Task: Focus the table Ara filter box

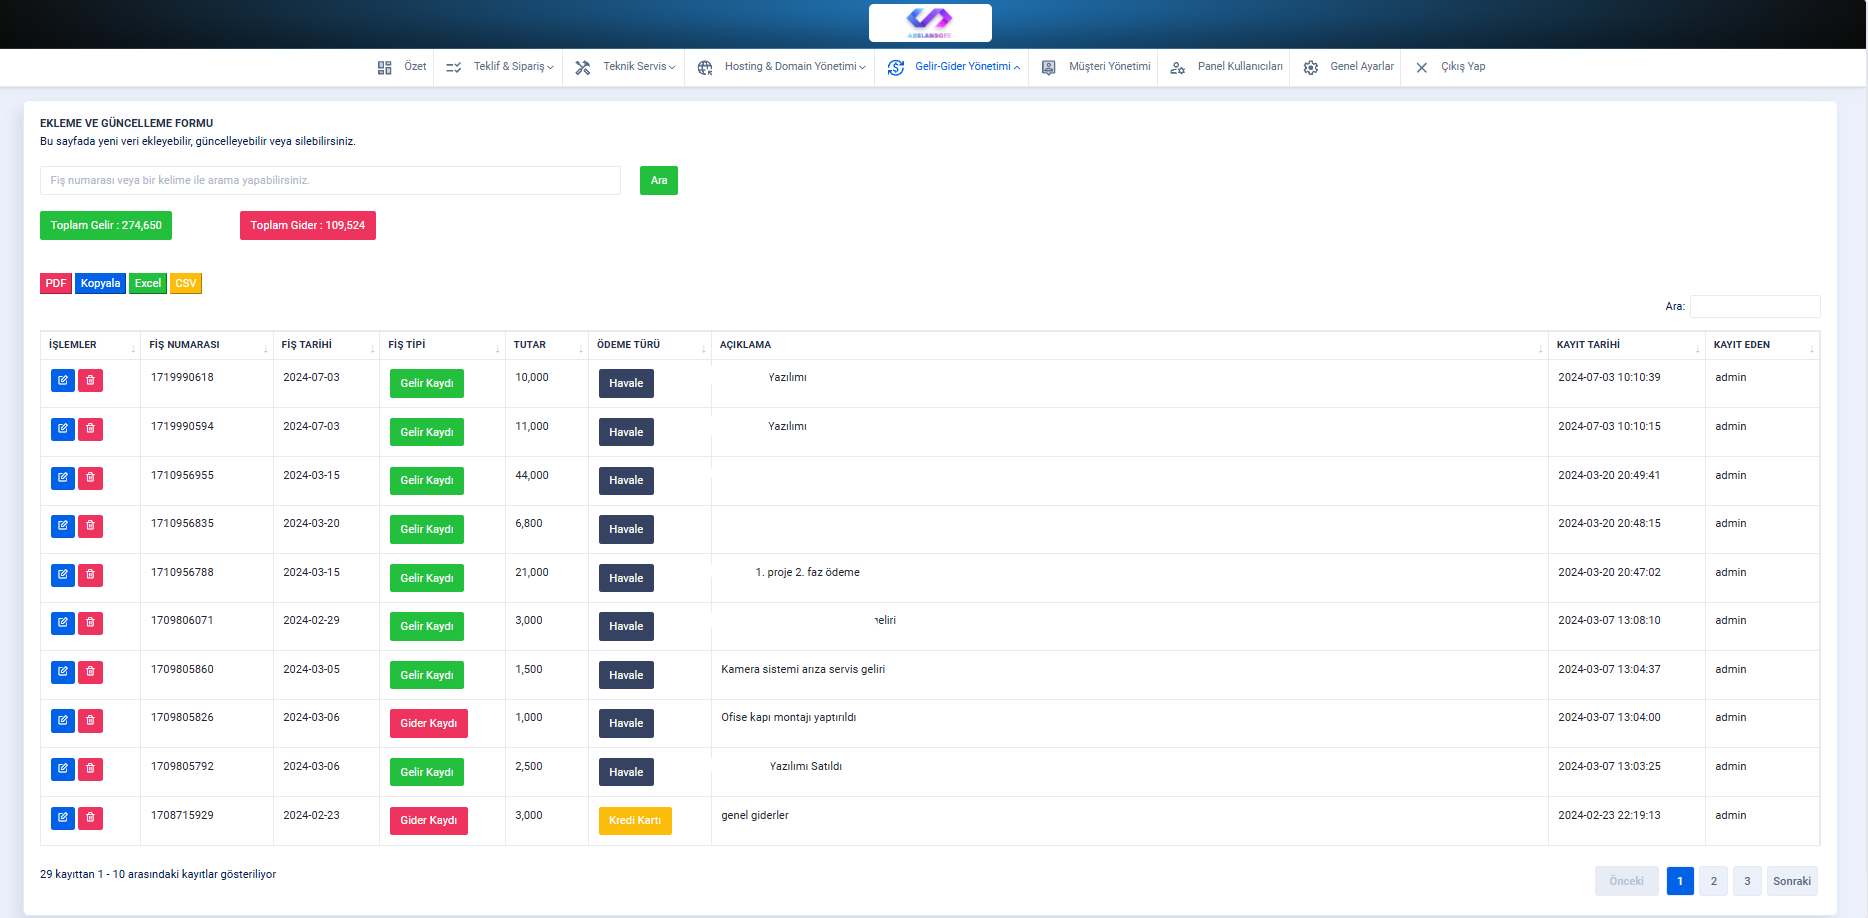Action: pyautogui.click(x=1755, y=307)
